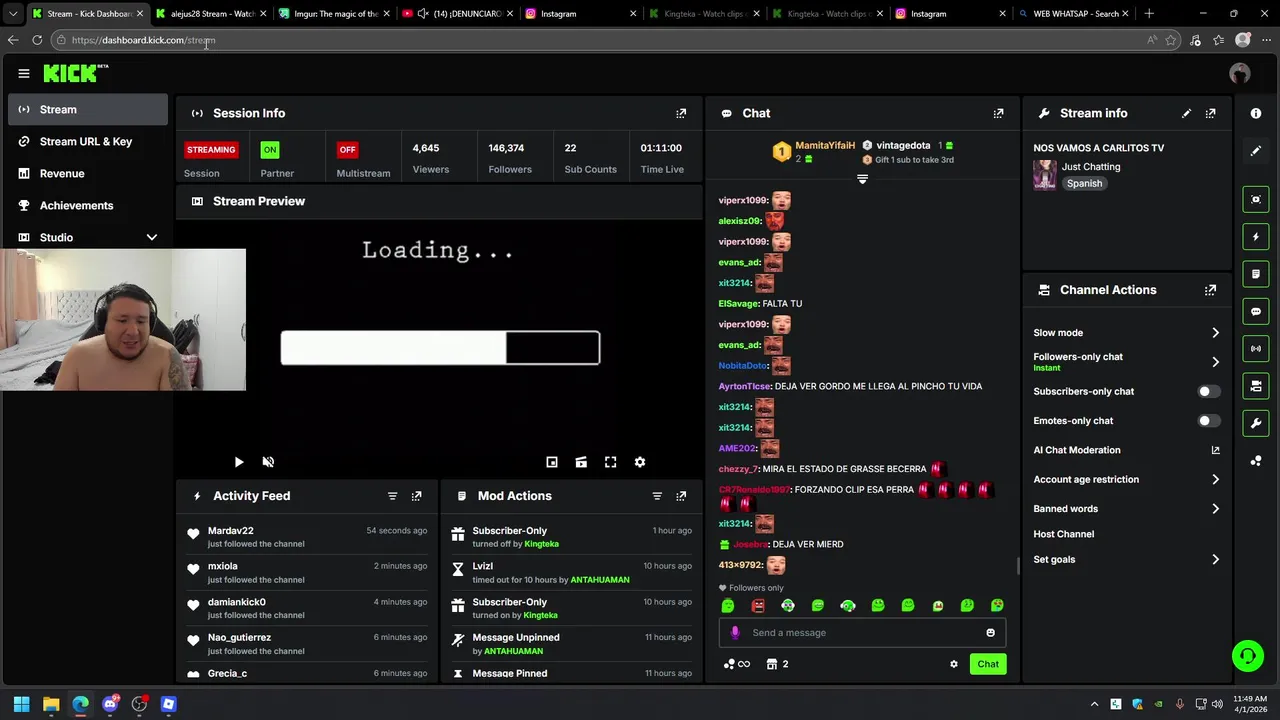Image resolution: width=1280 pixels, height=720 pixels.
Task: Toggle the stream preview widget icon in right sidebar
Action: coord(1256,199)
